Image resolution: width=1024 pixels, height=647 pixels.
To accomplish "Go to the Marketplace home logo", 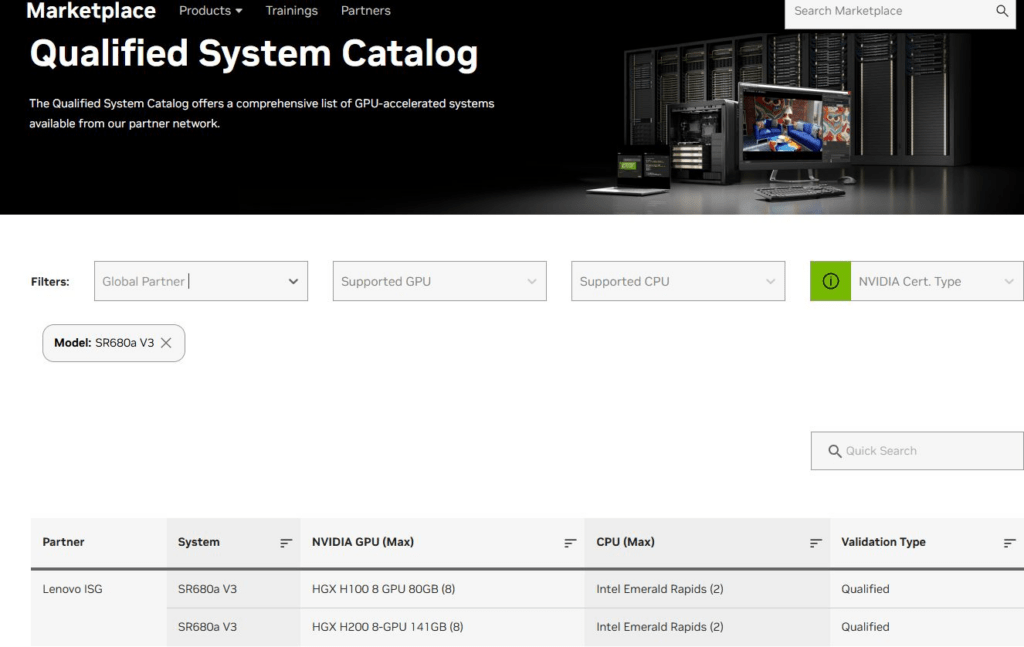I will (x=91, y=10).
